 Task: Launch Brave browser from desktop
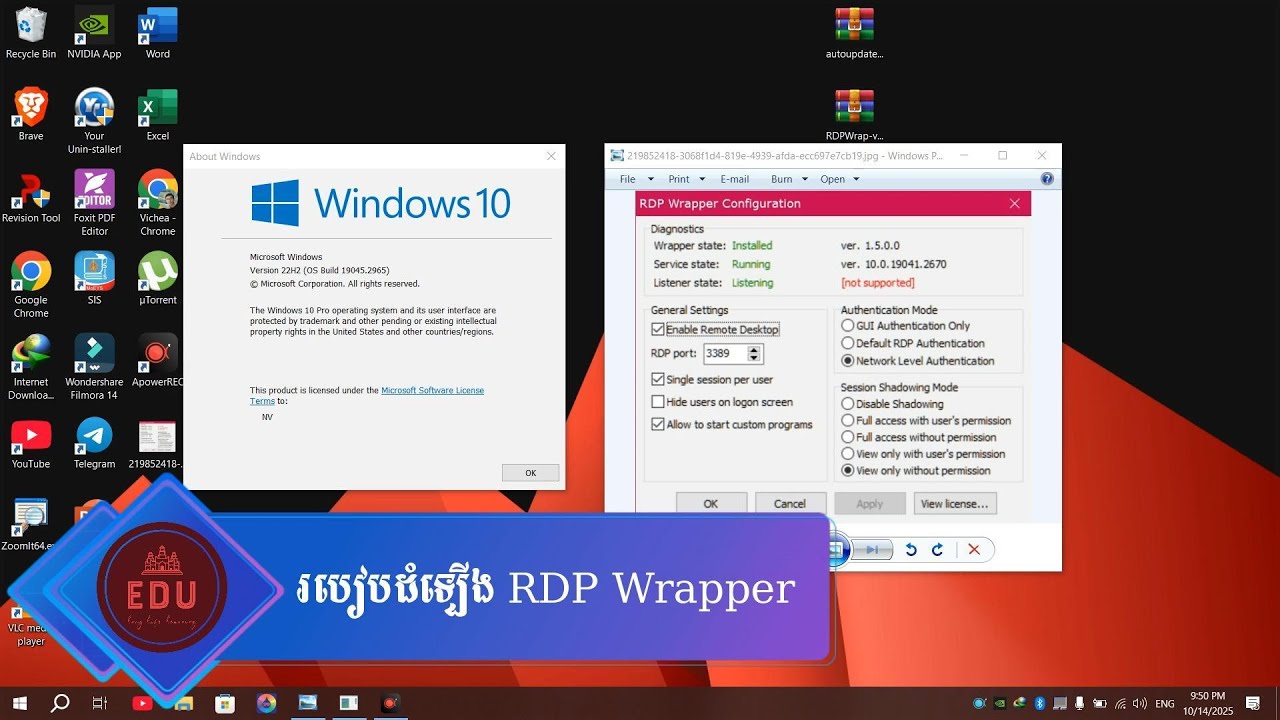point(31,115)
